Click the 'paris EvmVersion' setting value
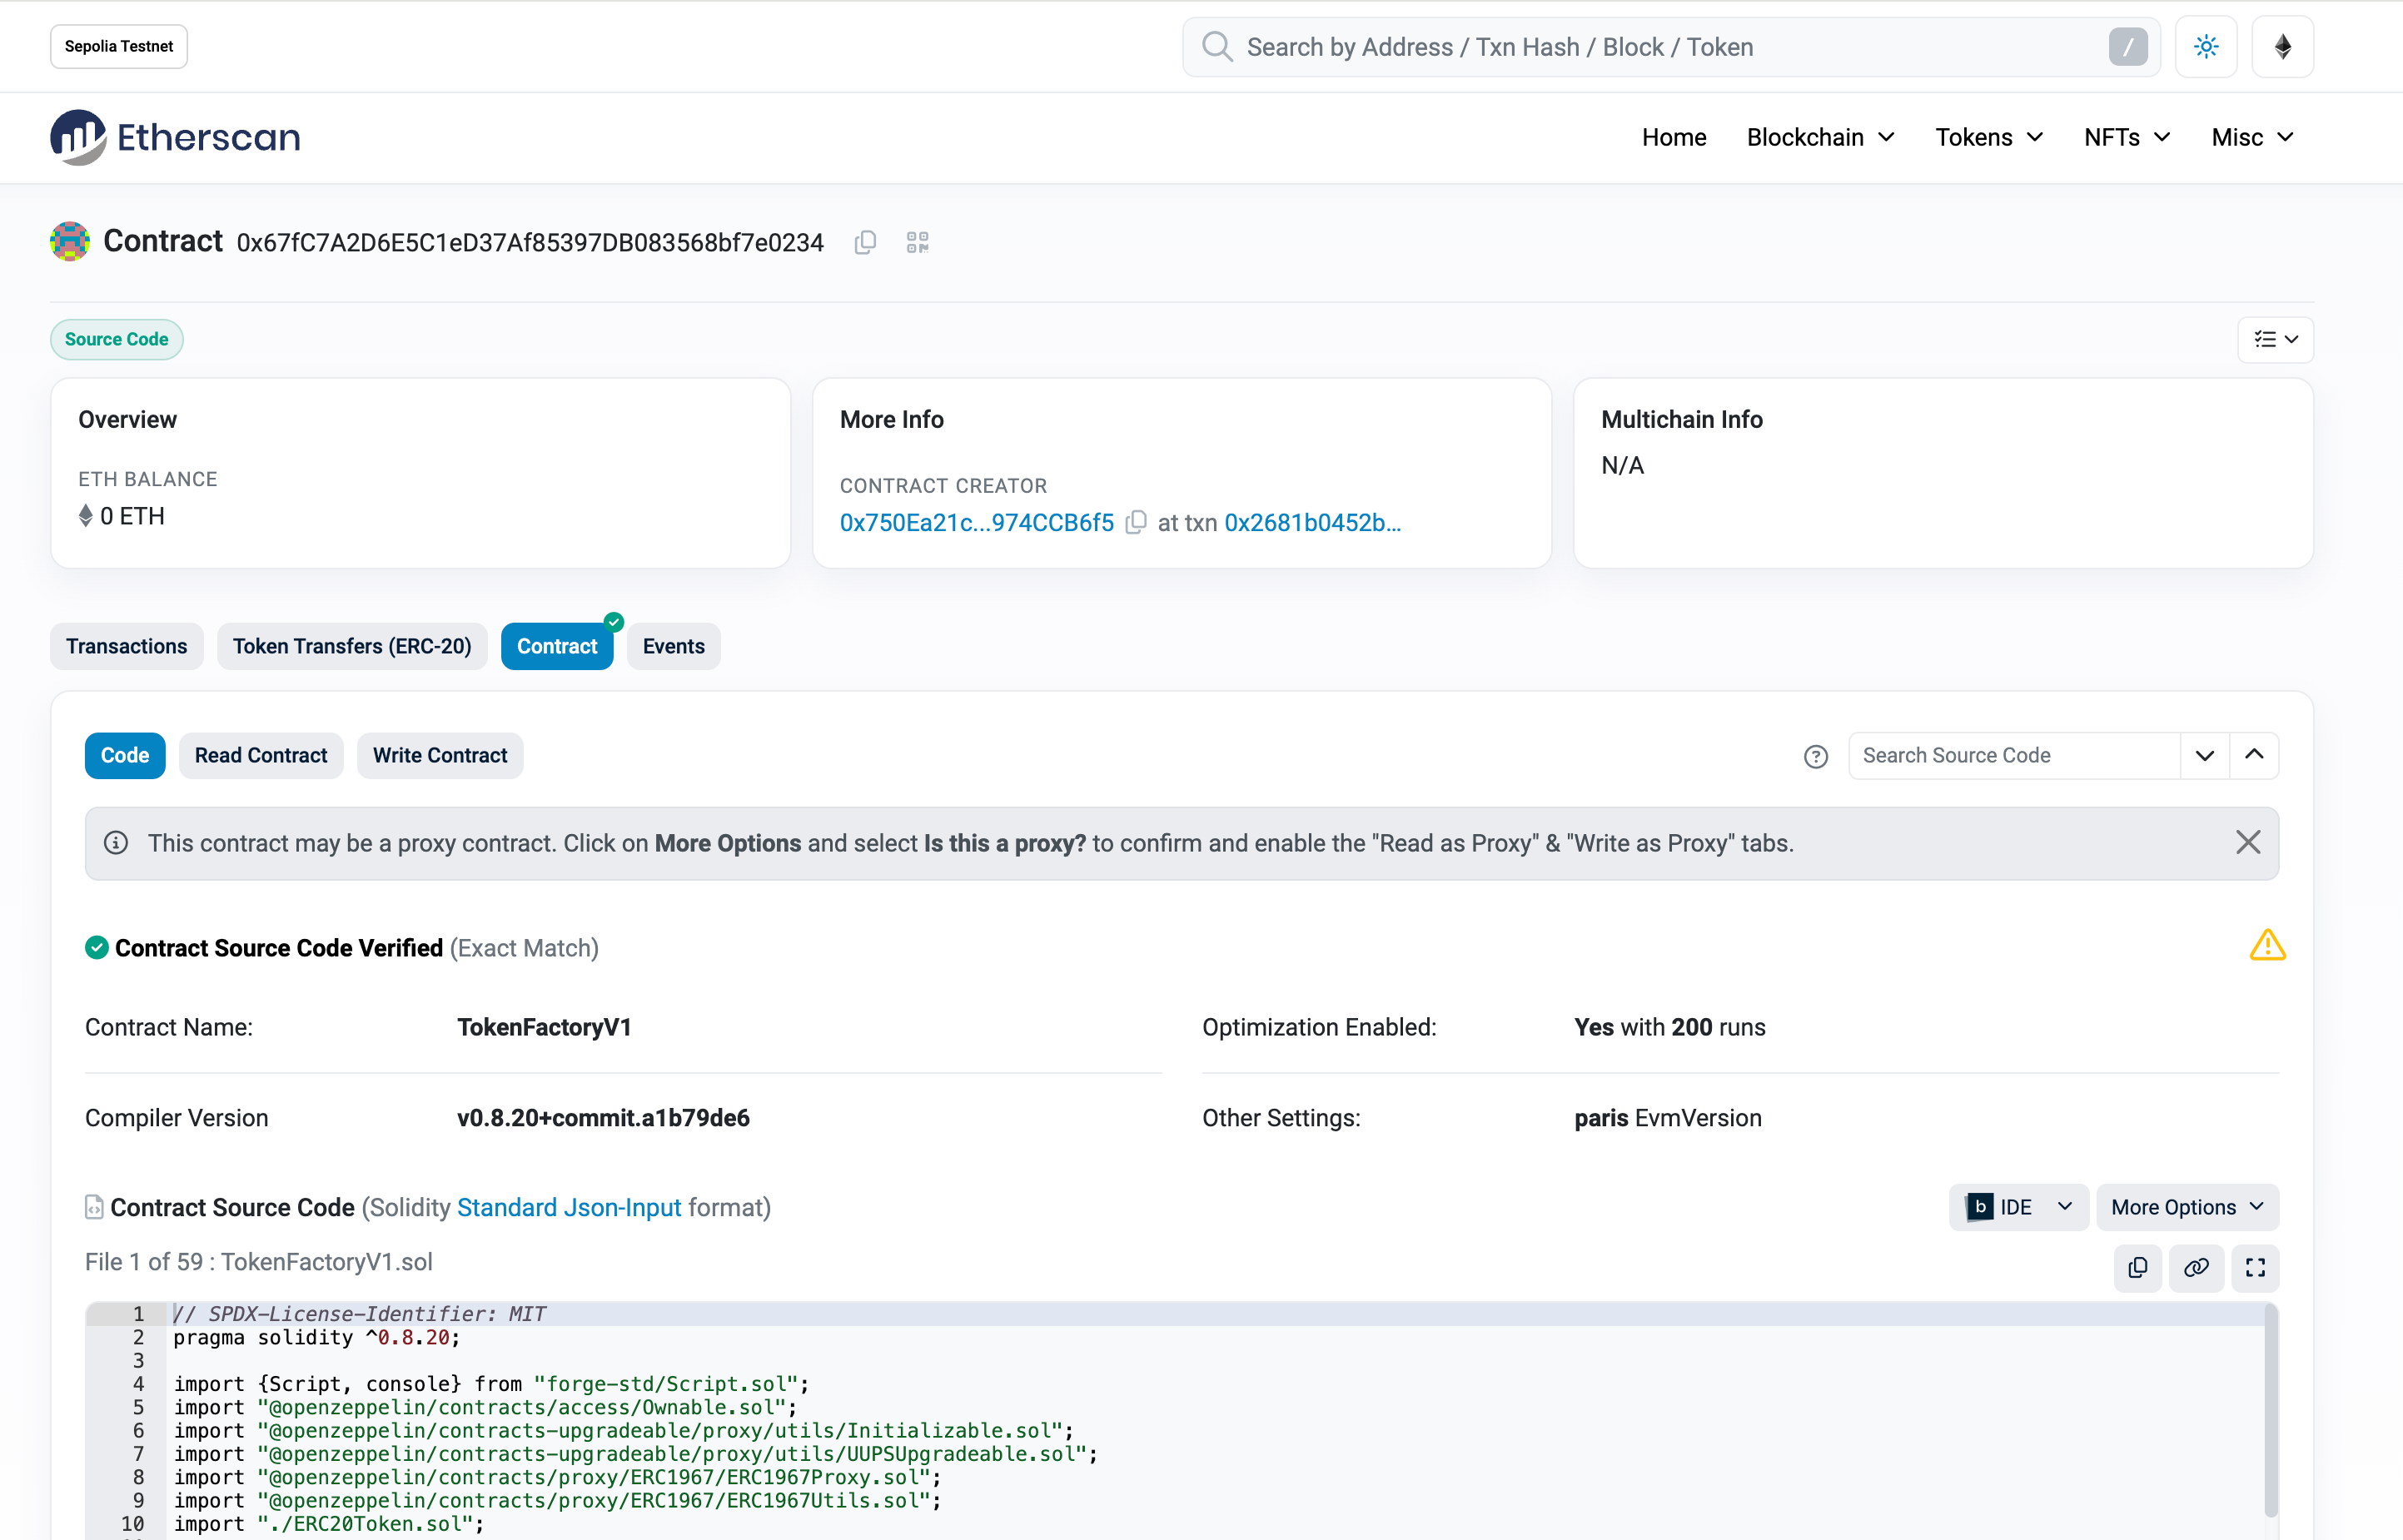Image resolution: width=2403 pixels, height=1540 pixels. point(1668,1119)
